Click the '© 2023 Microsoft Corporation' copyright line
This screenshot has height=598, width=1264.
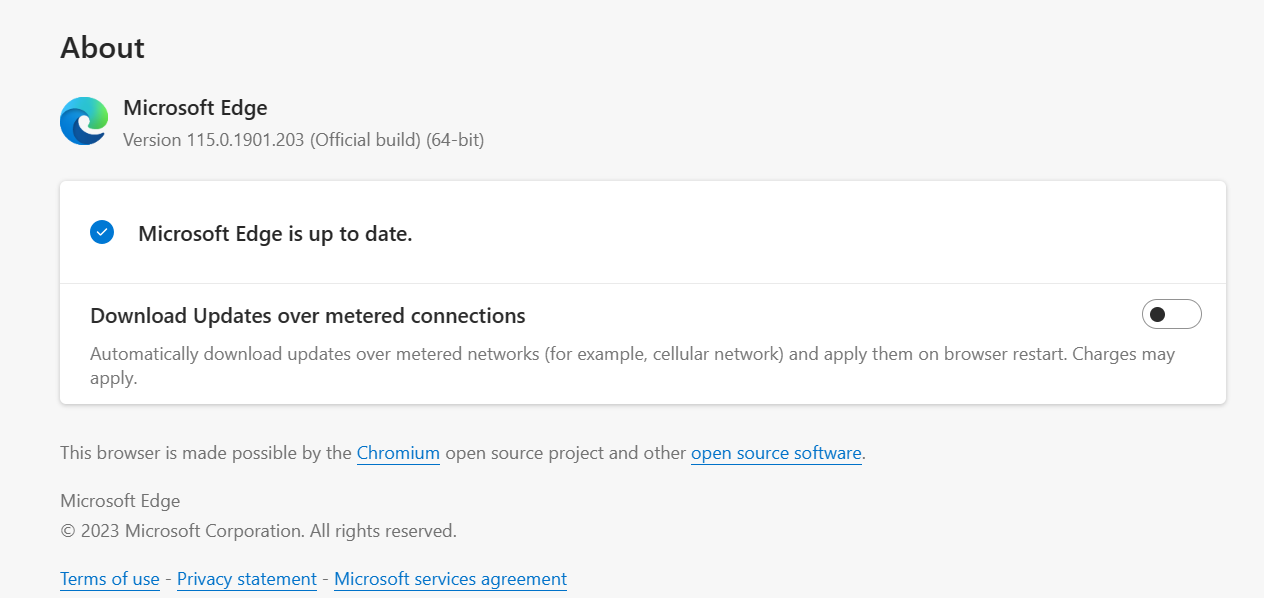point(258,531)
